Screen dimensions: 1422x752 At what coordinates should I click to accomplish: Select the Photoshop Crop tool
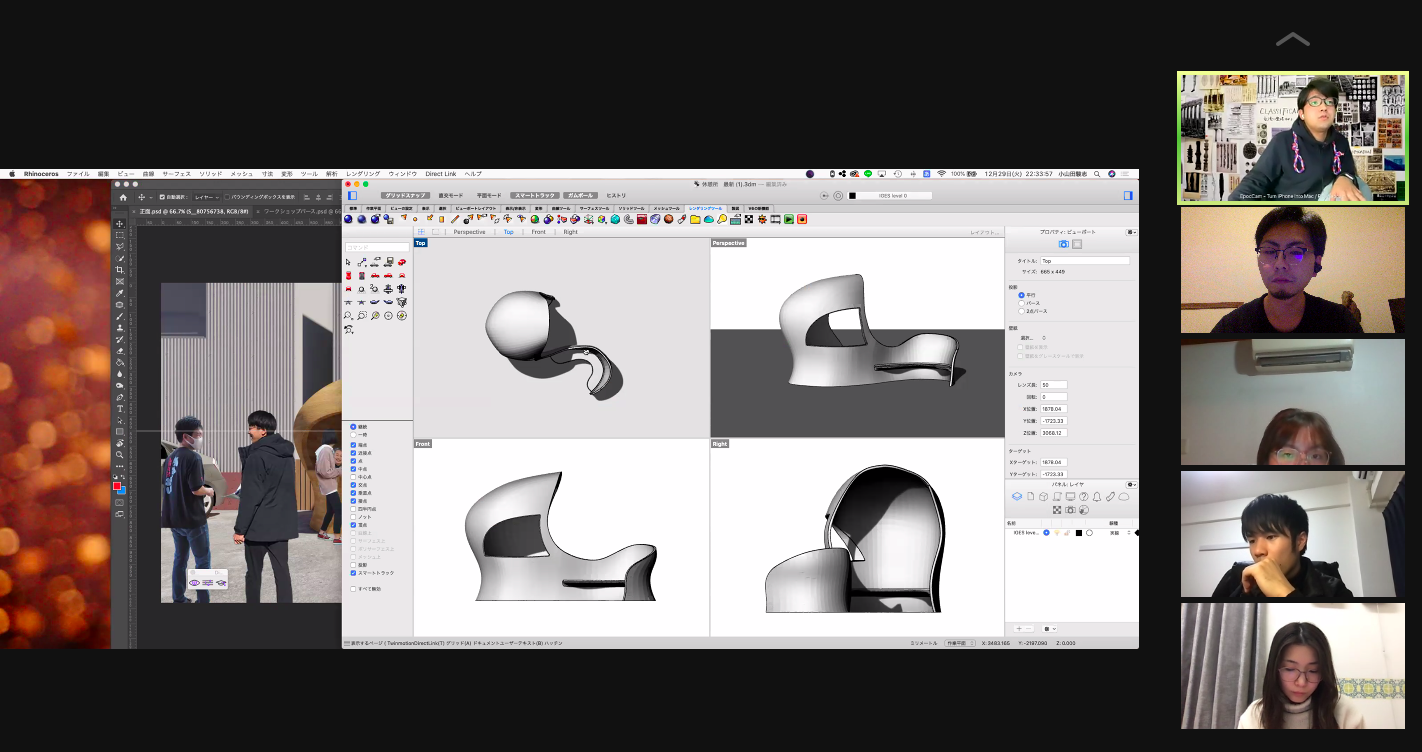click(x=120, y=270)
